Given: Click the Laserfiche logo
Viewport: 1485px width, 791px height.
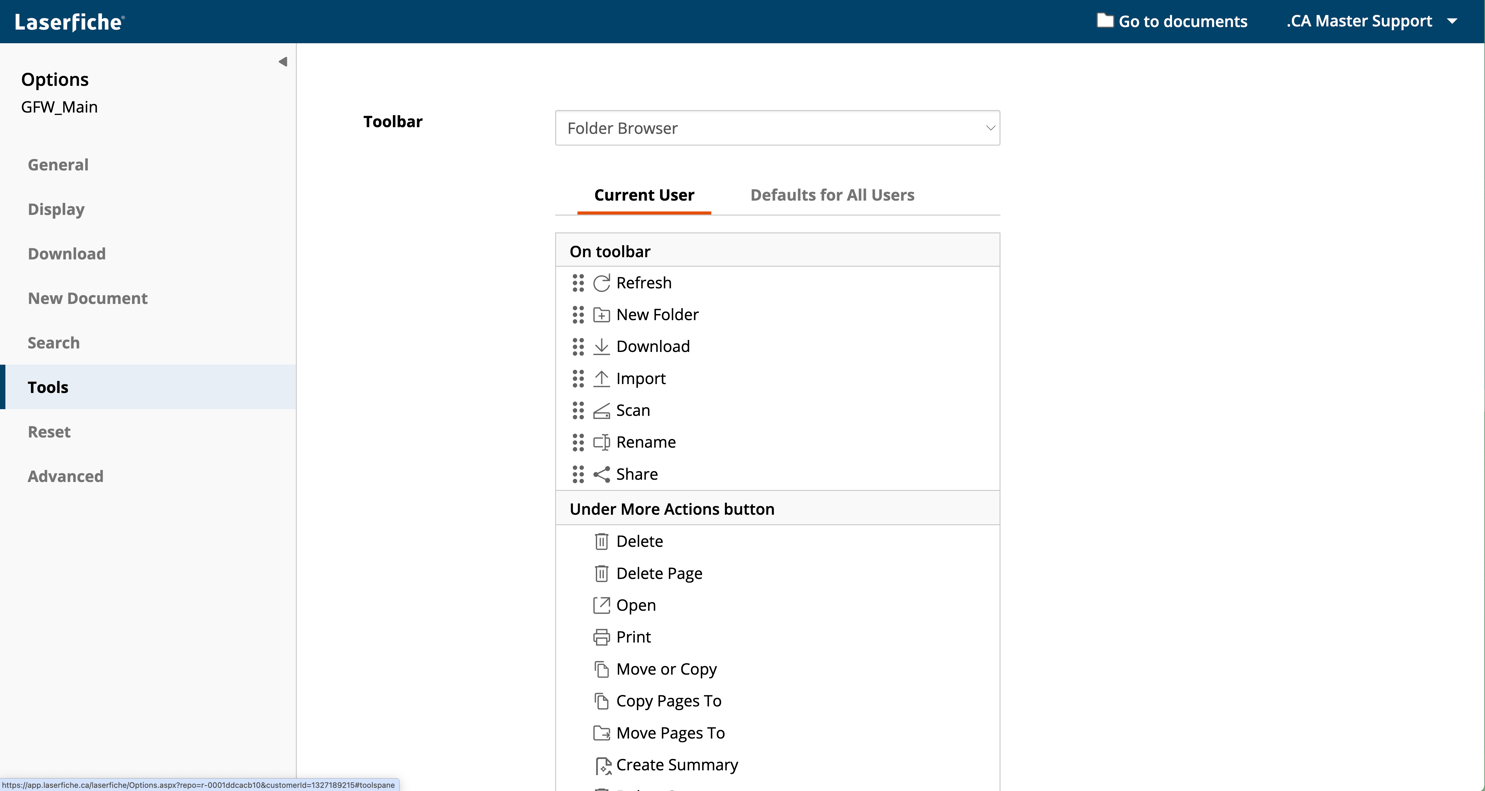Looking at the screenshot, I should pos(69,21).
